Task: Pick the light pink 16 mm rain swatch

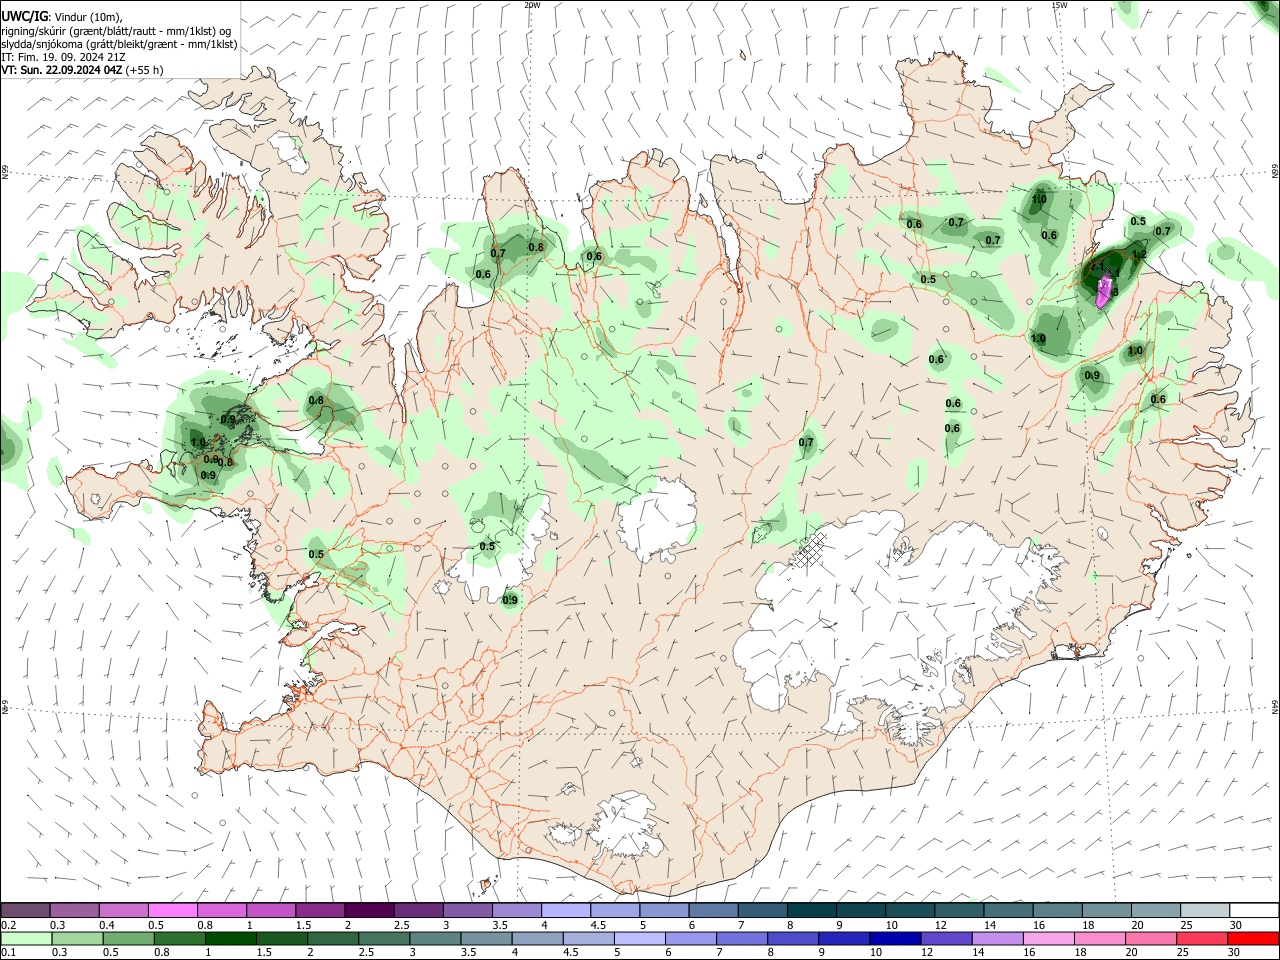Action: pos(1051,939)
